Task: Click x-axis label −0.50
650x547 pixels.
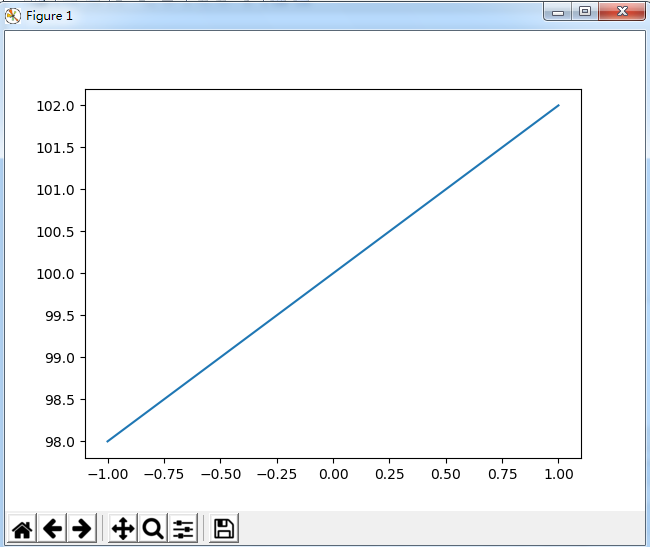Action: tap(221, 474)
